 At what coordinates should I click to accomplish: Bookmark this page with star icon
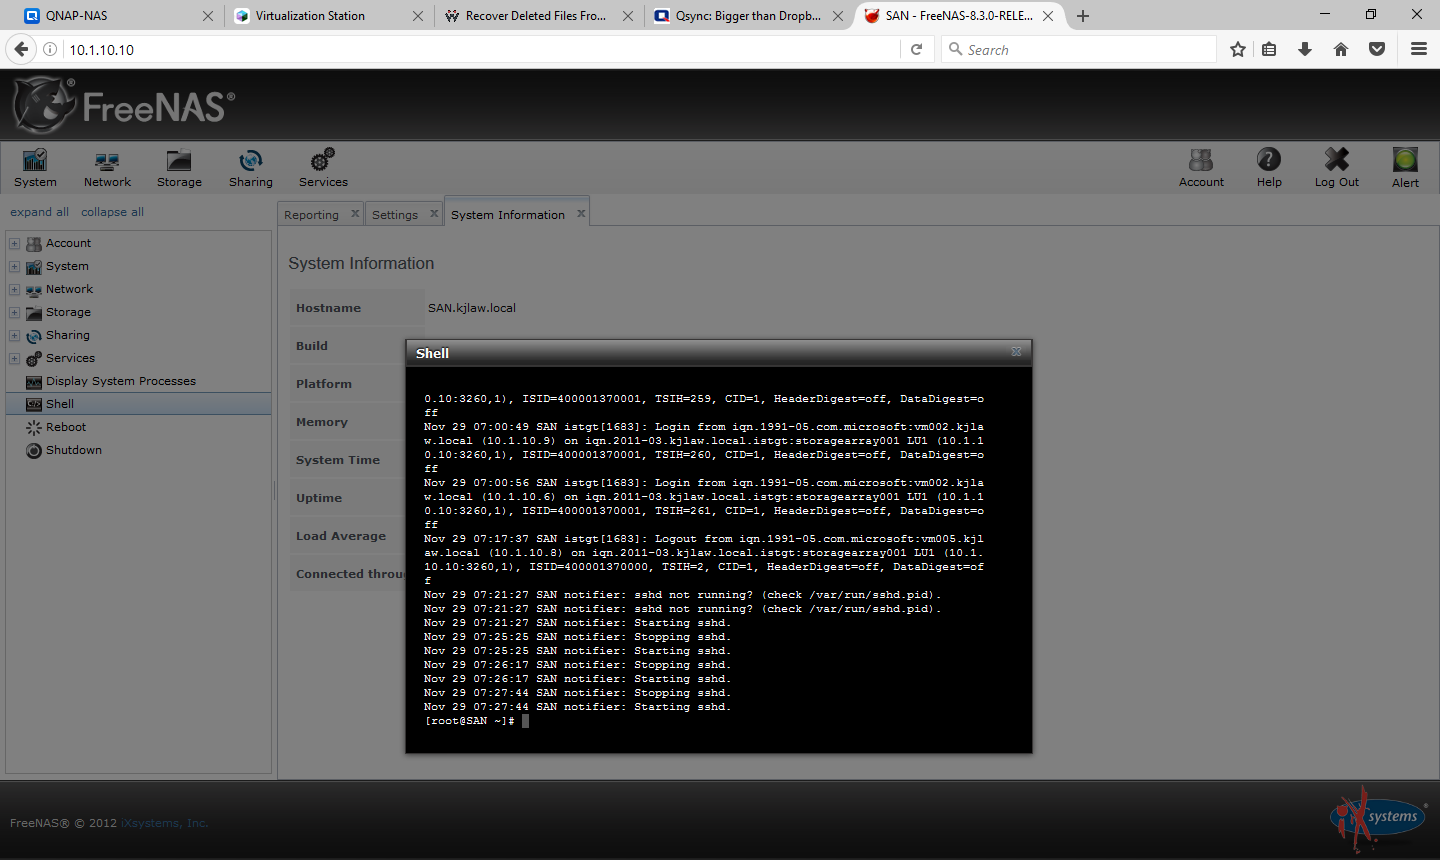tap(1238, 49)
